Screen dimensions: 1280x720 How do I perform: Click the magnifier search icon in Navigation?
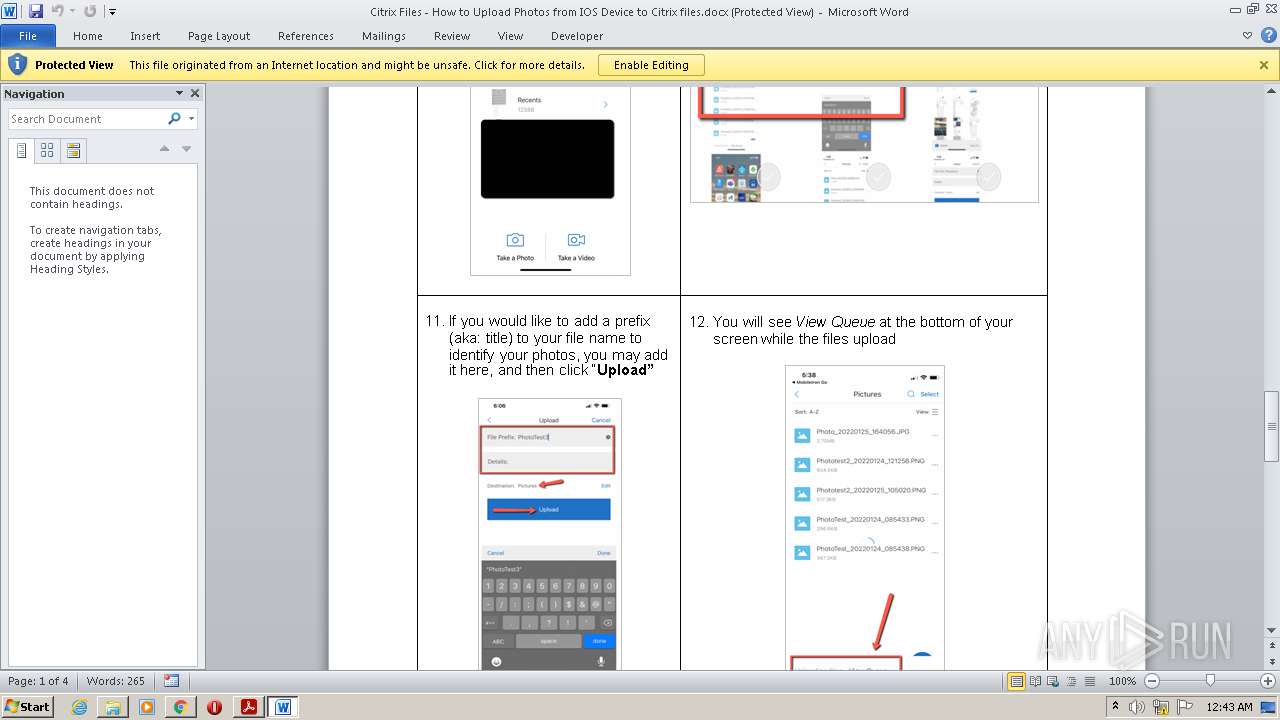coord(174,118)
